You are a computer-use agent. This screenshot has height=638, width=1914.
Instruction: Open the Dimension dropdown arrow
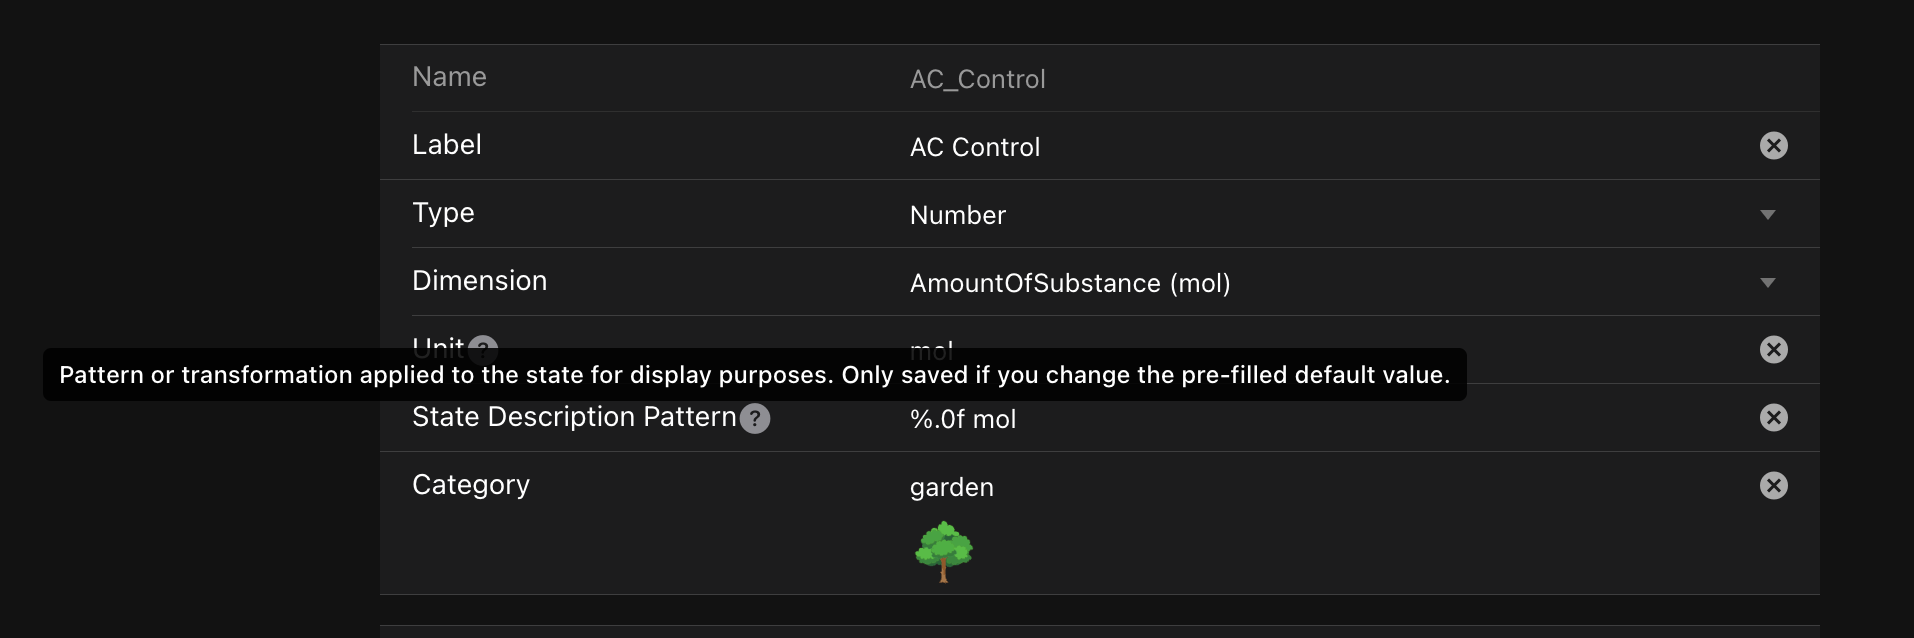coord(1767,283)
